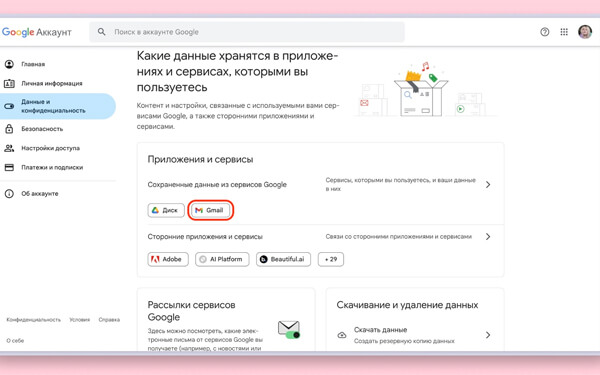The image size is (600, 375).
Task: Click the Gmail envelope M icon
Action: [199, 210]
